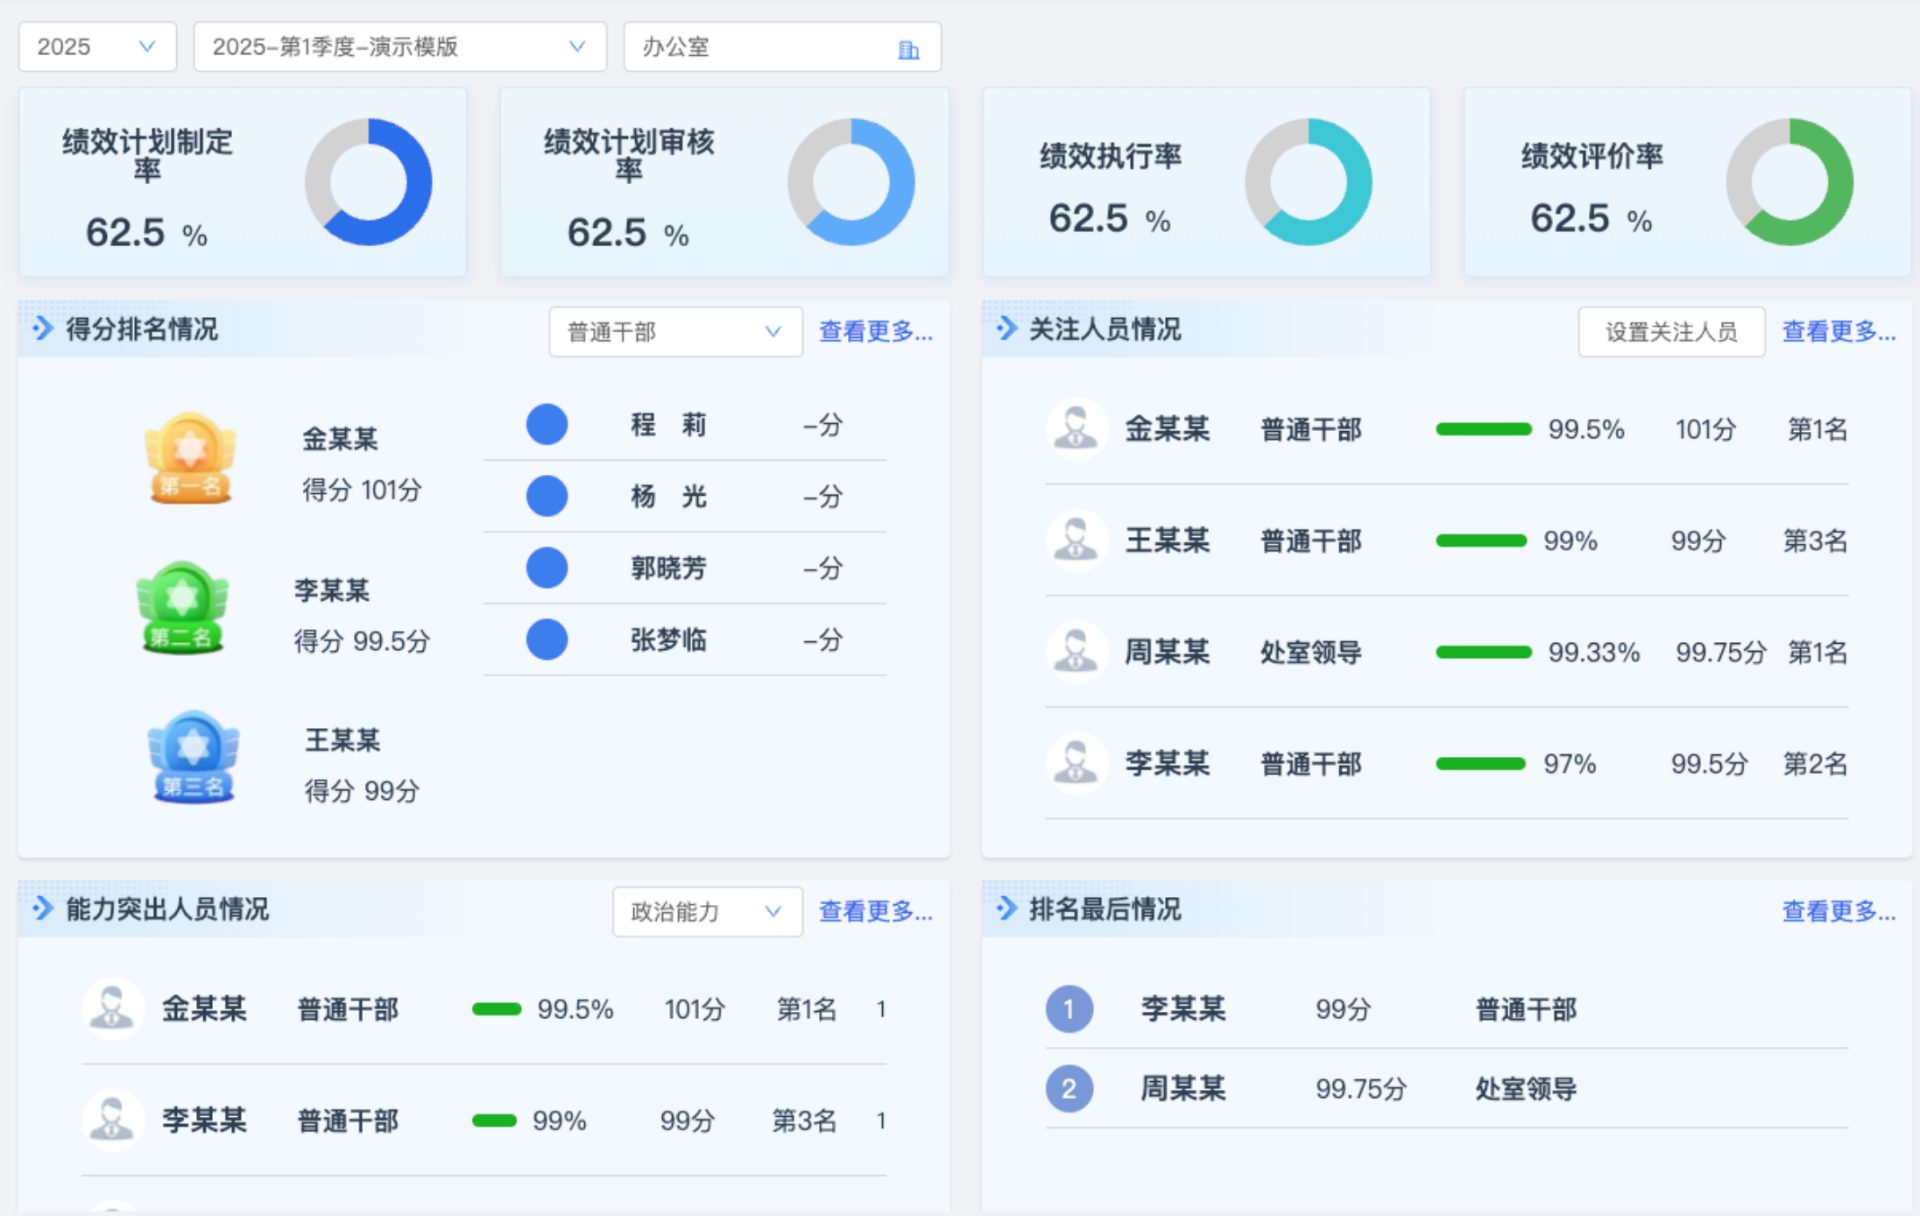Click 李某某 name in 排名最后情况
Screen dimensions: 1920x1216
coord(1183,1009)
